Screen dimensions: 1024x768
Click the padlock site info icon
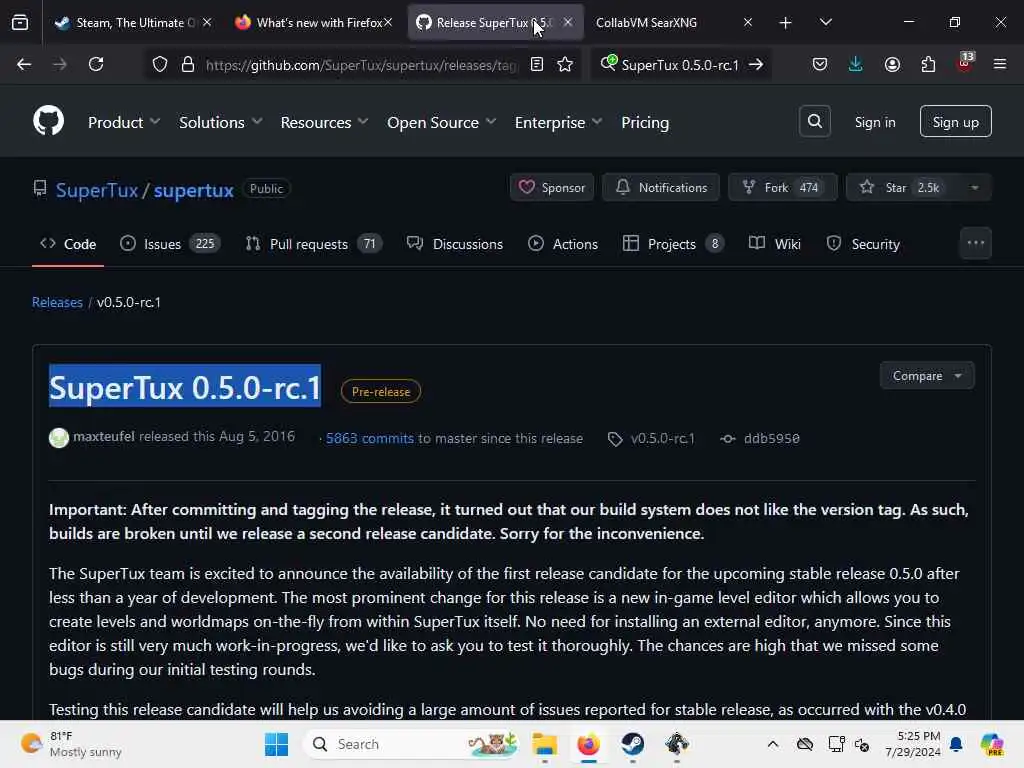coord(188,65)
